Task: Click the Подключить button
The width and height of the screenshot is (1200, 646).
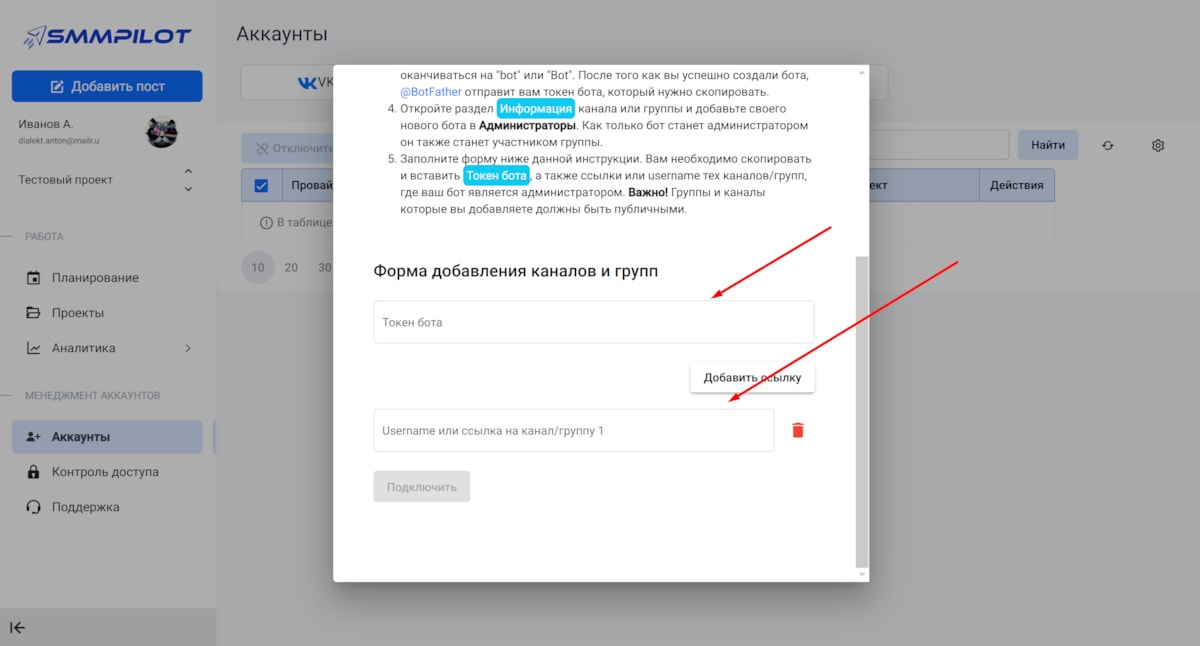Action: tap(422, 487)
